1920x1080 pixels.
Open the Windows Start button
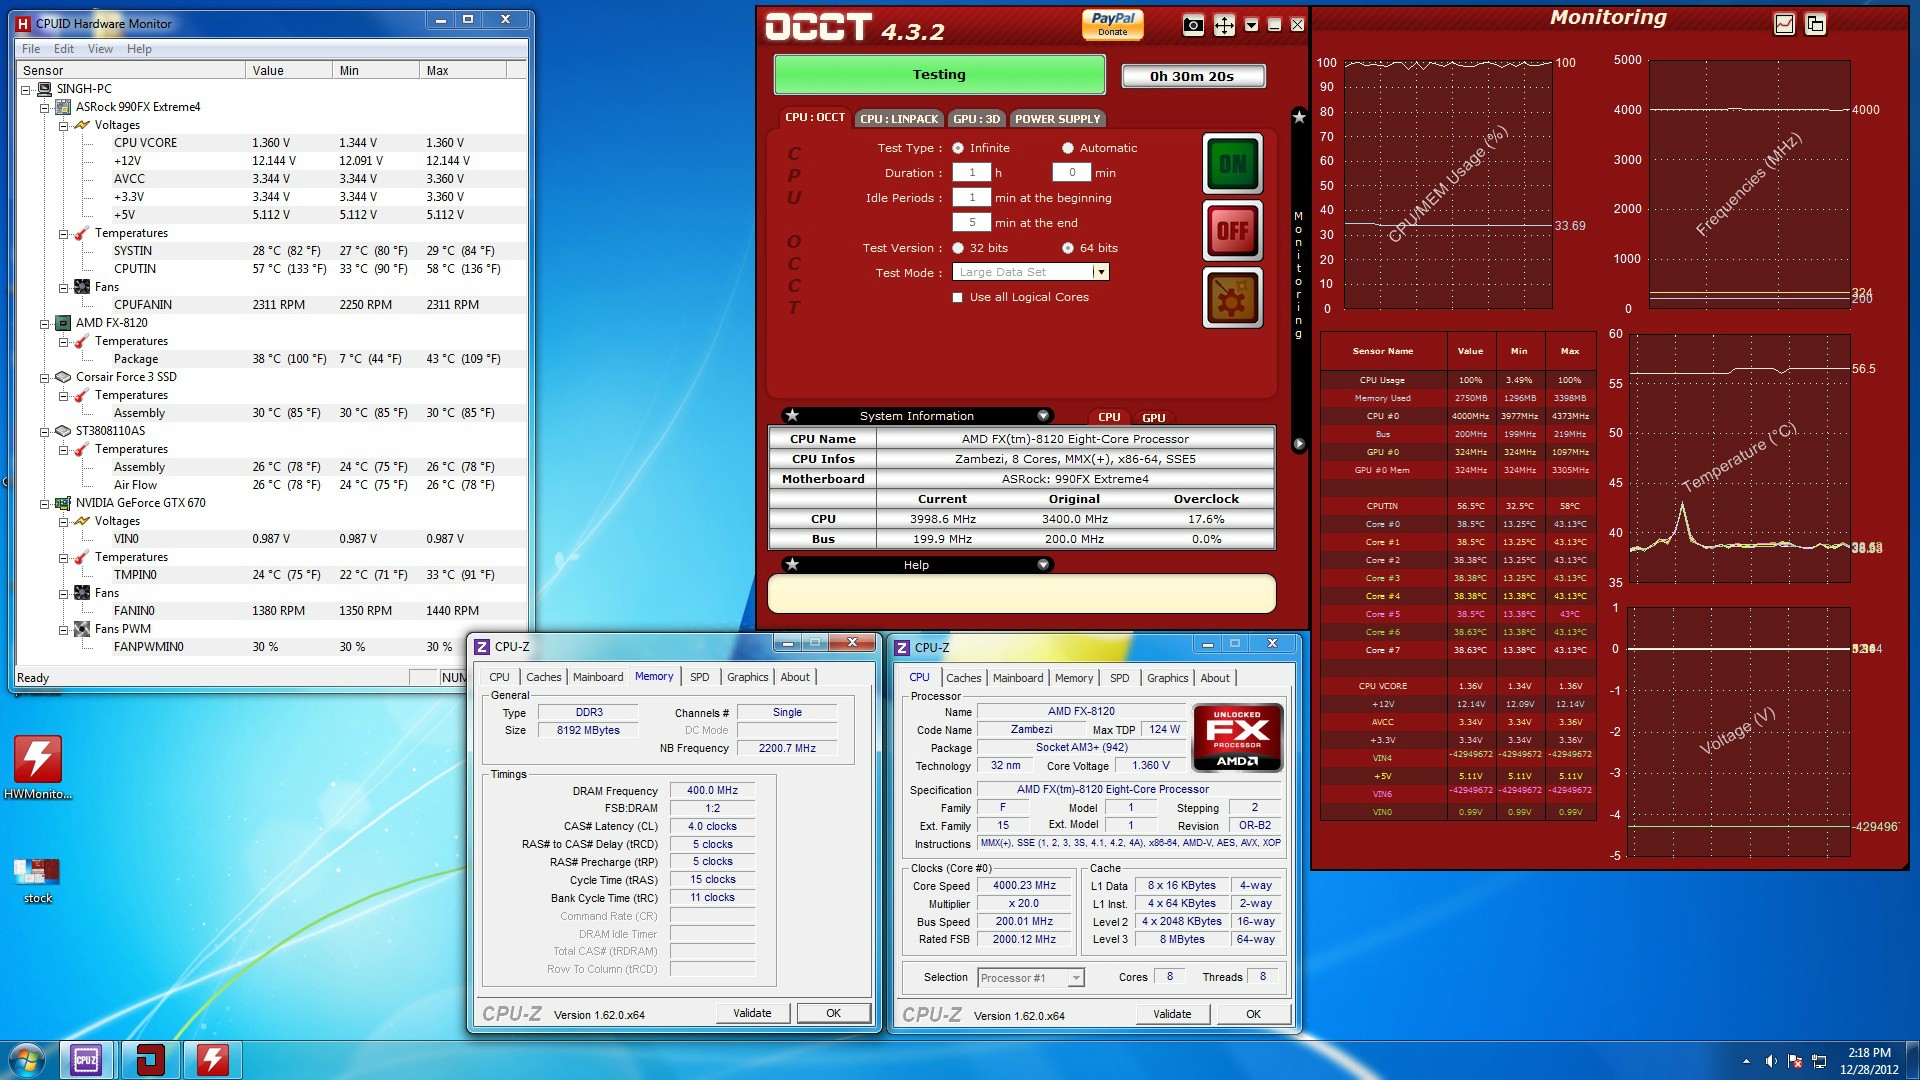(x=27, y=1060)
